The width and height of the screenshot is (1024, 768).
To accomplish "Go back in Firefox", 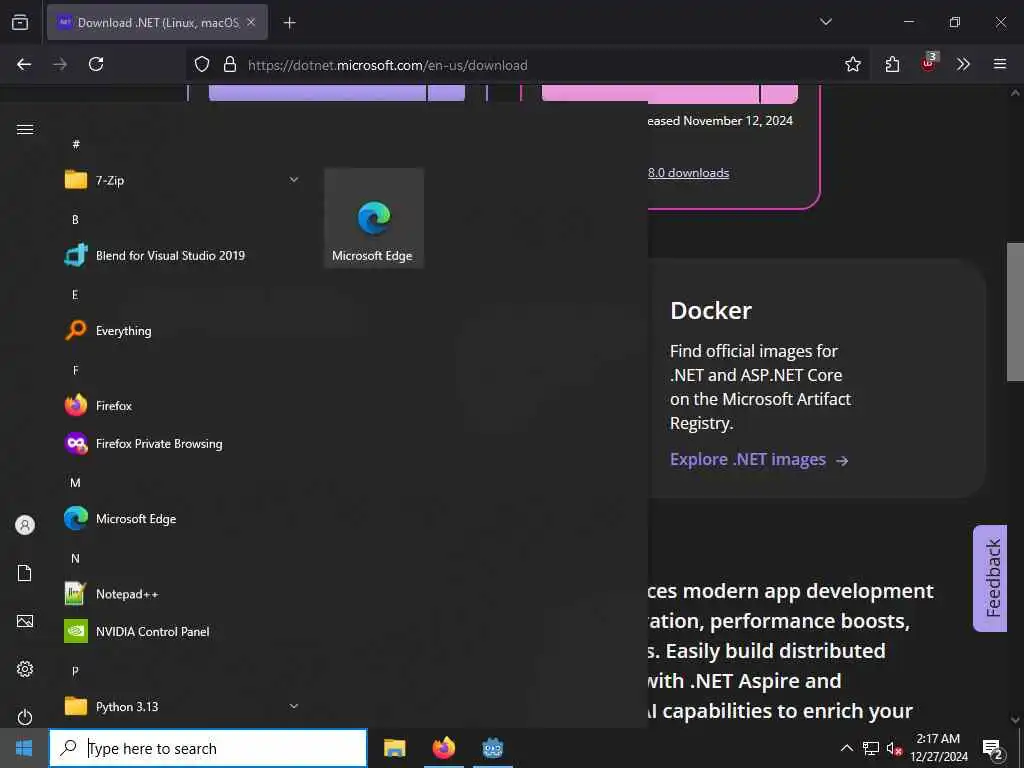I will coord(24,64).
